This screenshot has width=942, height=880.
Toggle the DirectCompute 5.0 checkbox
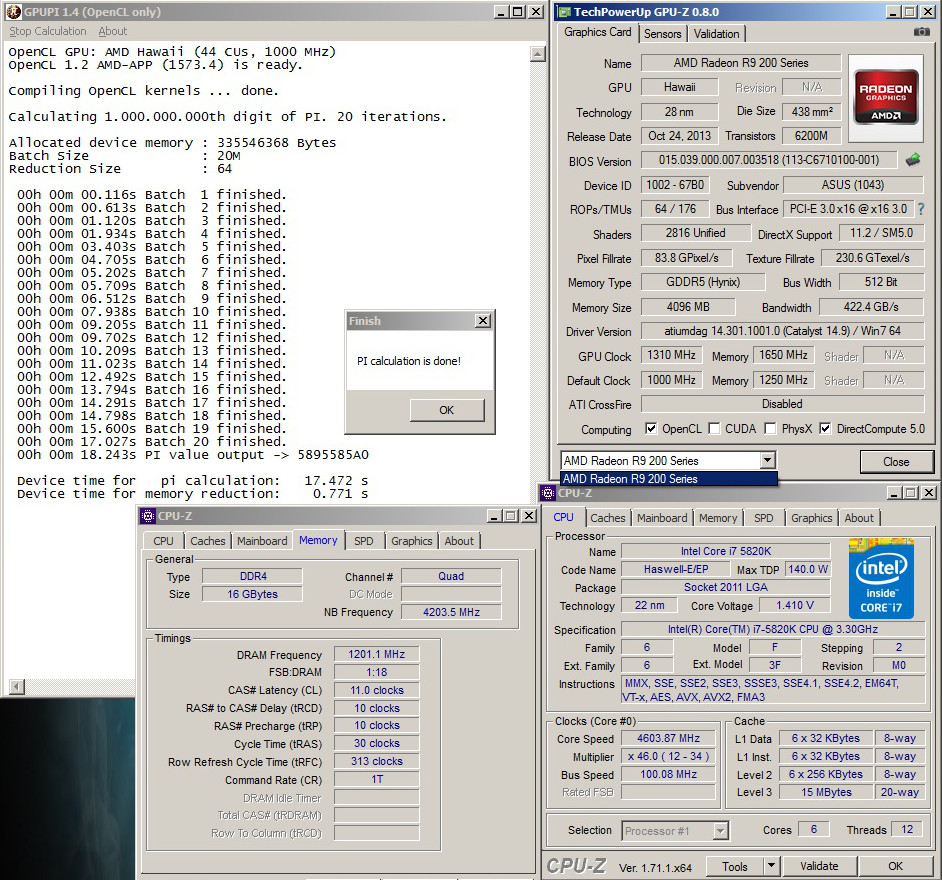pyautogui.click(x=825, y=428)
